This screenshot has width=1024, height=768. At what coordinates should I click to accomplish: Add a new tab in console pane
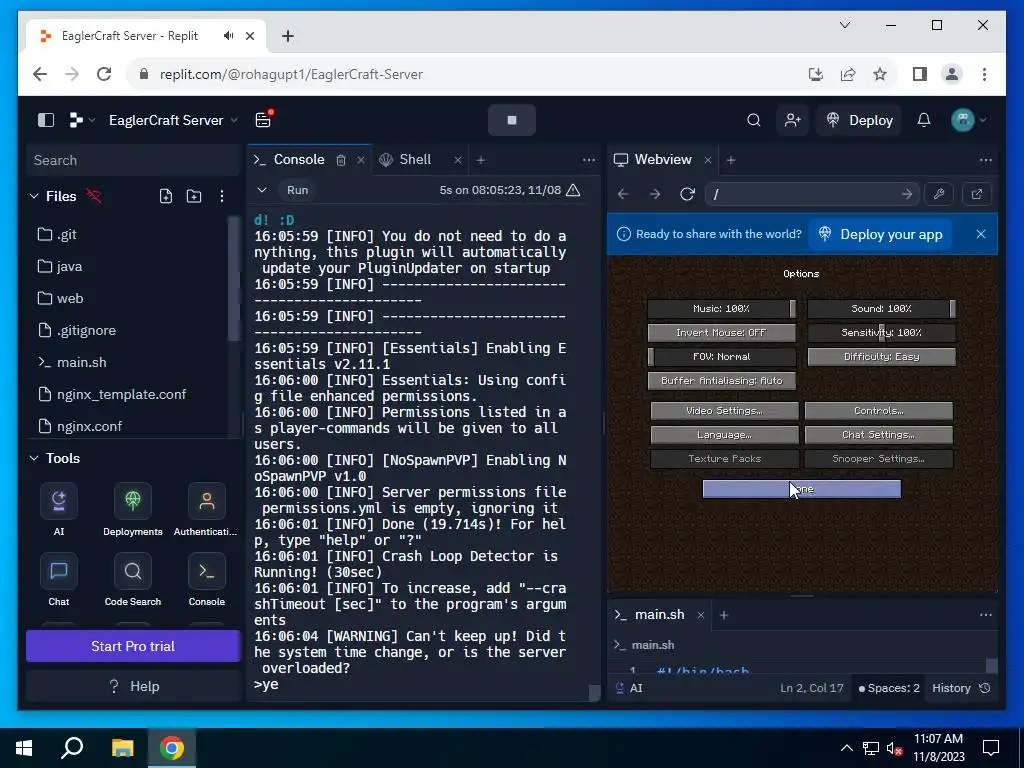pyautogui.click(x=481, y=160)
